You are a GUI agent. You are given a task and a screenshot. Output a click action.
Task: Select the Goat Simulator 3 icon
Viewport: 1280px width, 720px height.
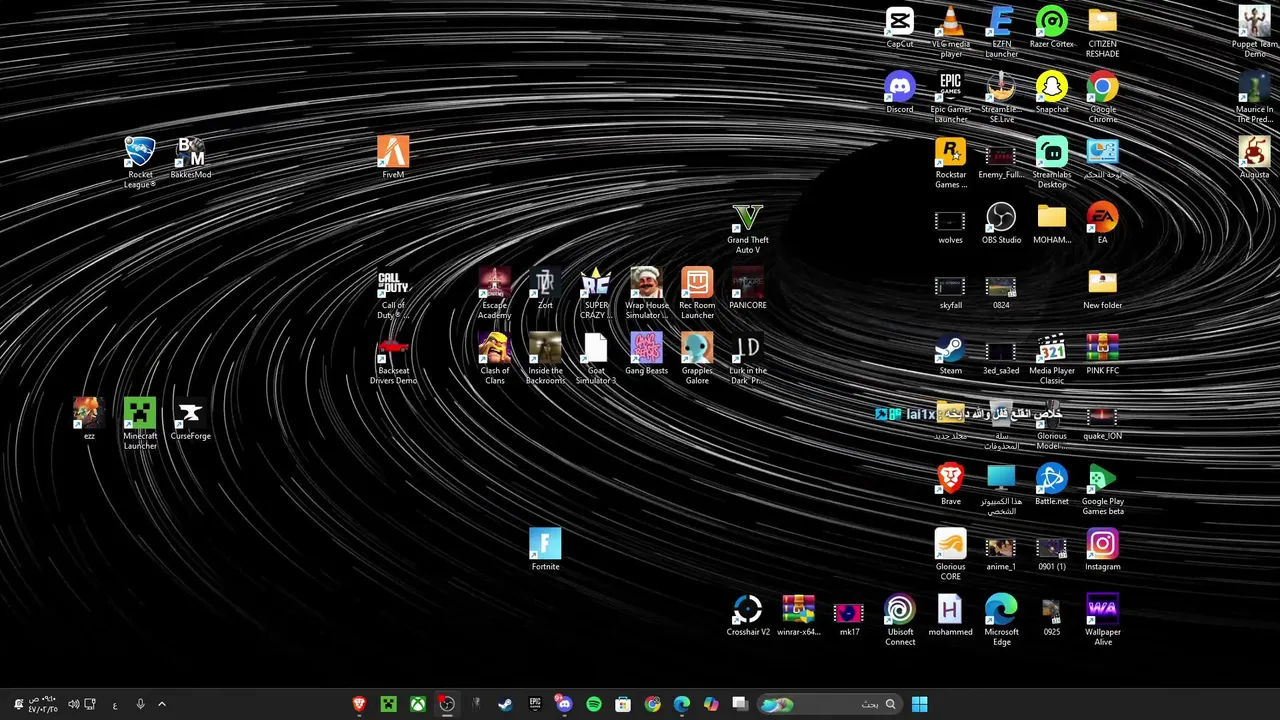(x=596, y=359)
